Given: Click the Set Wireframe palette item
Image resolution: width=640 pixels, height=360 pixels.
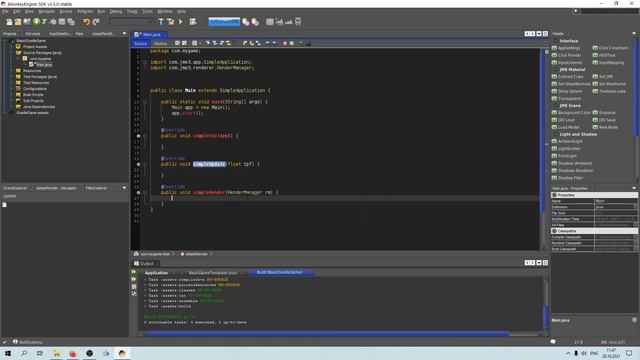Looking at the screenshot, I should click(x=609, y=84).
